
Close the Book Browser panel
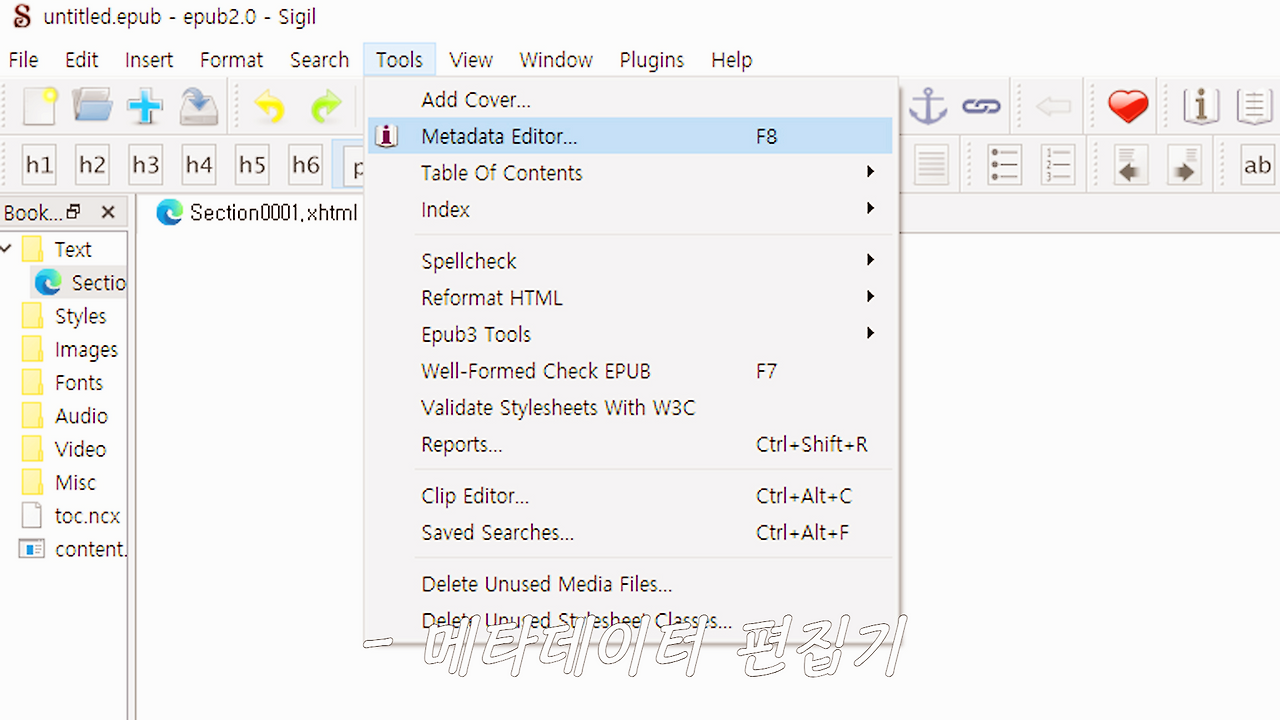pyautogui.click(x=108, y=212)
